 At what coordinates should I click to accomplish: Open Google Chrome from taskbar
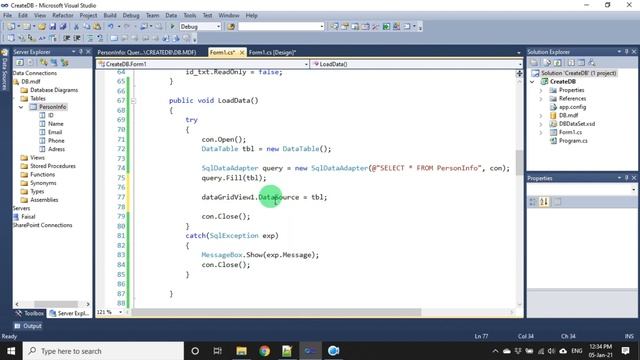[264, 351]
